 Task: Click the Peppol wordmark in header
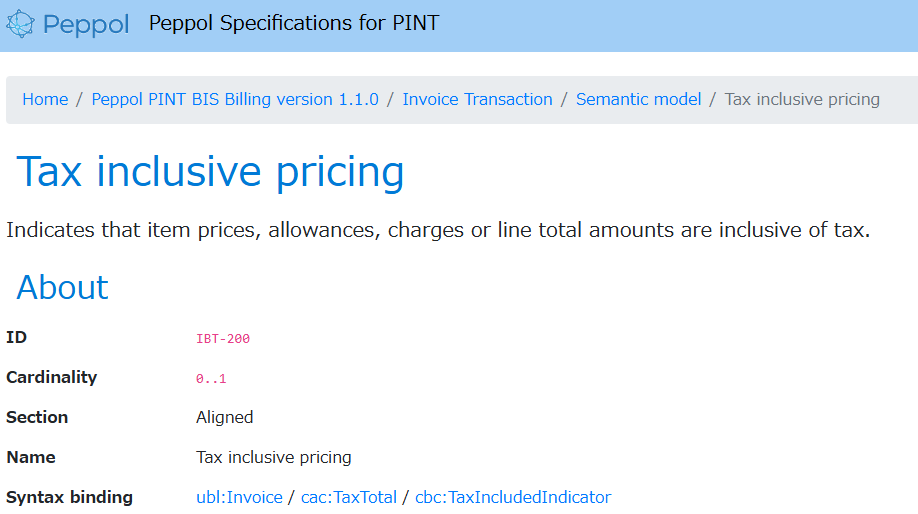tap(85, 25)
